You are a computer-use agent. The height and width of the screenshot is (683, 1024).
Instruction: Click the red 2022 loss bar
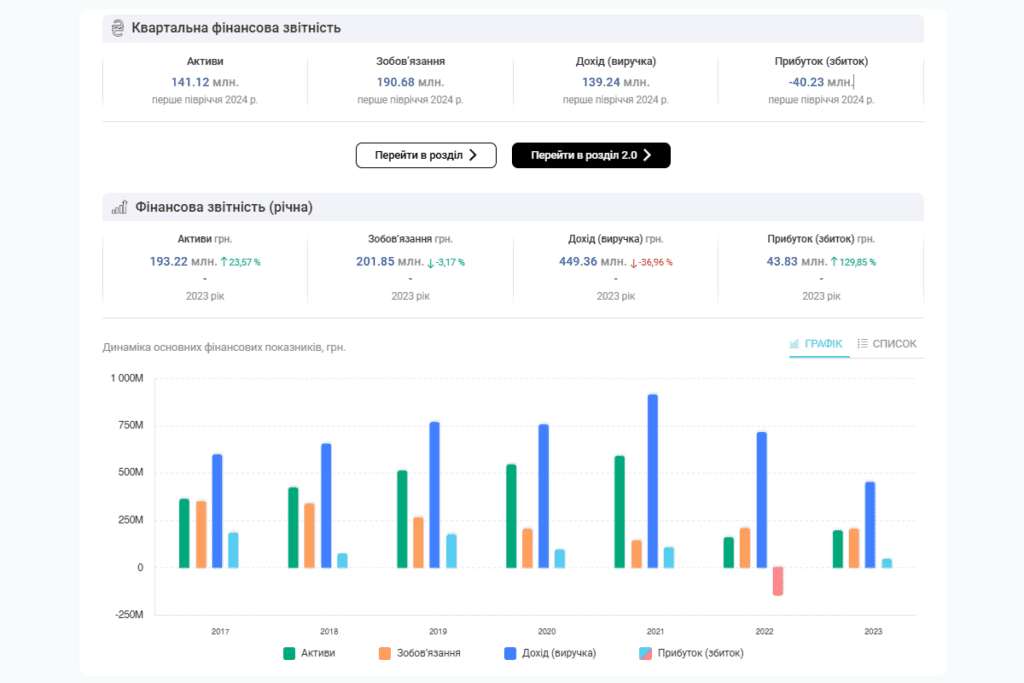(x=777, y=581)
